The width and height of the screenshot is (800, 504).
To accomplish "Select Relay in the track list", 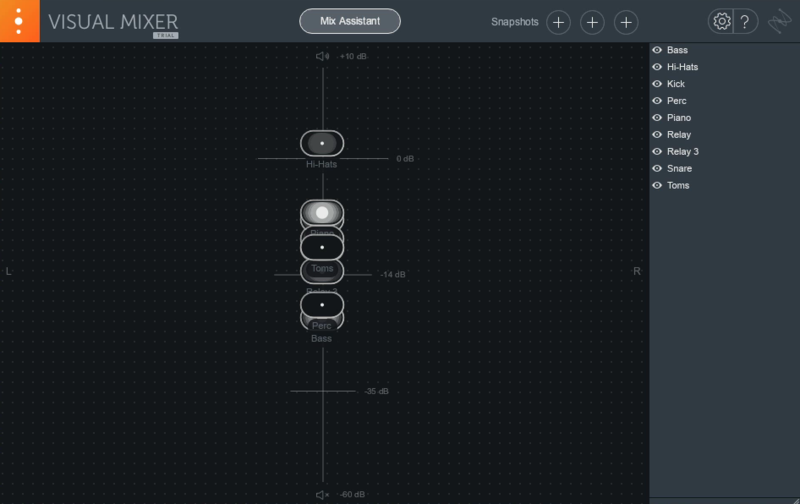I will (679, 135).
